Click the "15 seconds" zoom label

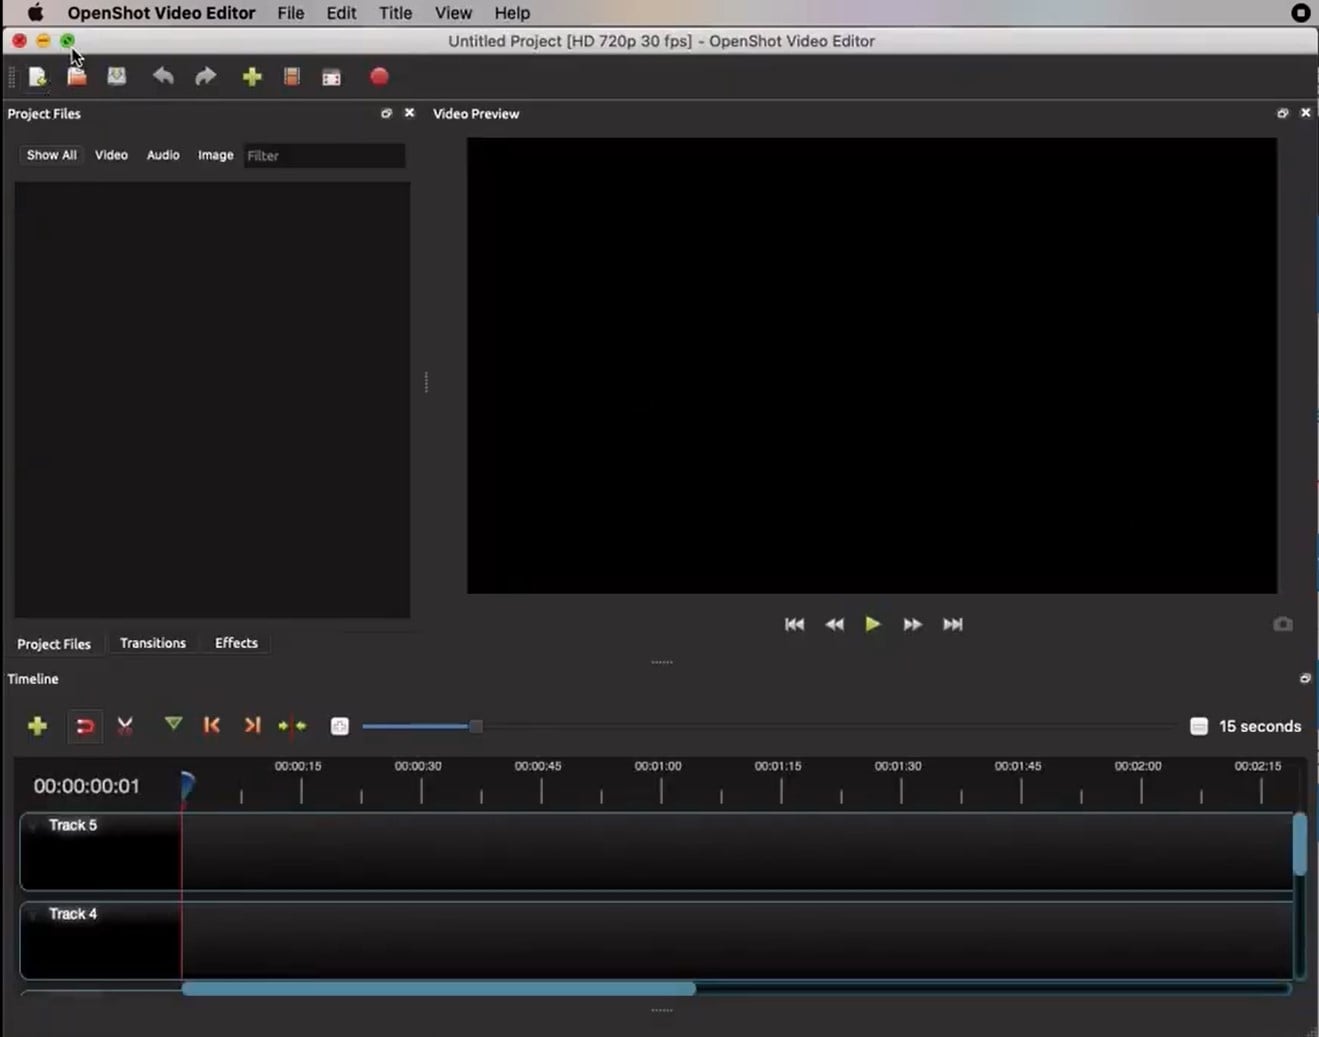pyautogui.click(x=1260, y=727)
